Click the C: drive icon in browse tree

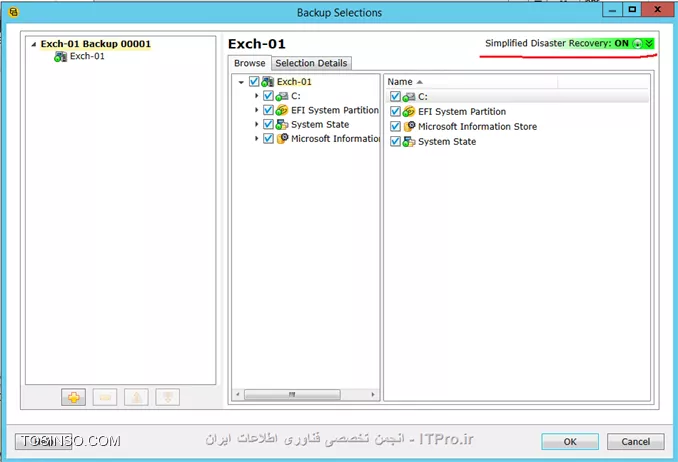click(x=281, y=96)
